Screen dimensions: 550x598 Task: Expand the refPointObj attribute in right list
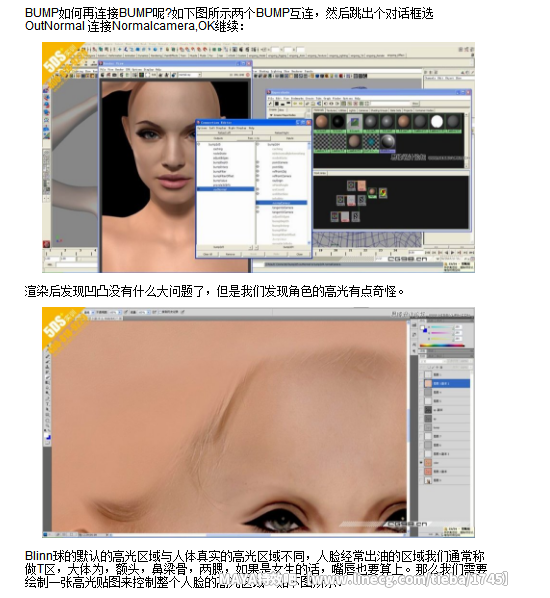point(257,171)
